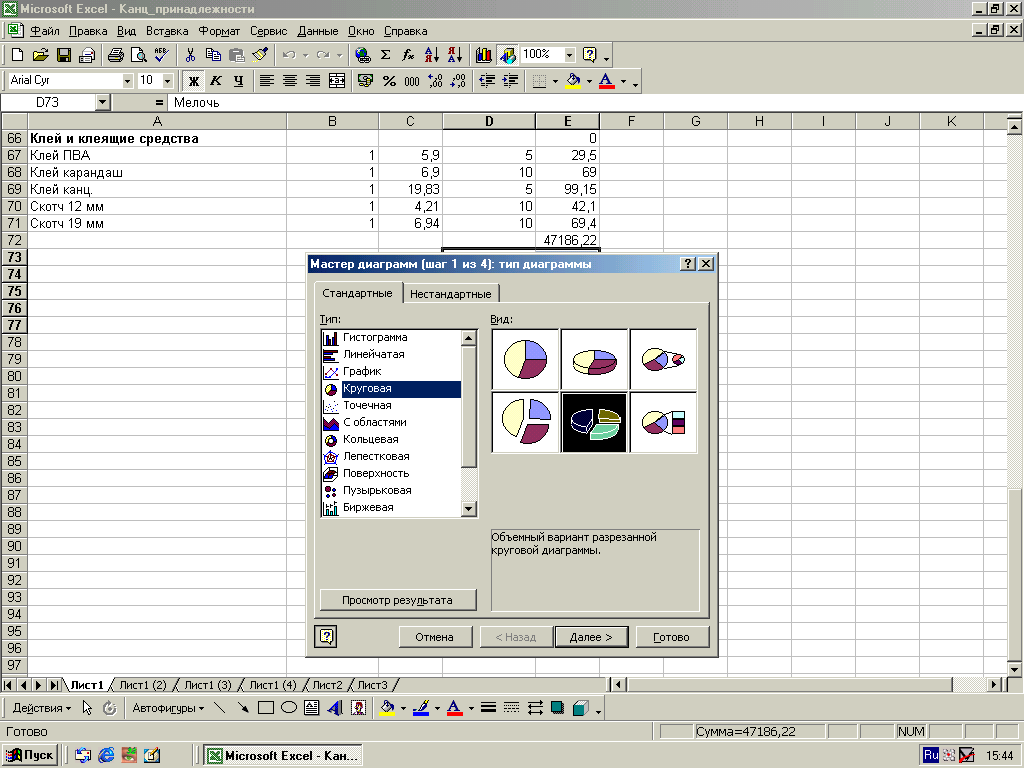
Task: Select Кольцевая chart type
Action: click(x=371, y=440)
